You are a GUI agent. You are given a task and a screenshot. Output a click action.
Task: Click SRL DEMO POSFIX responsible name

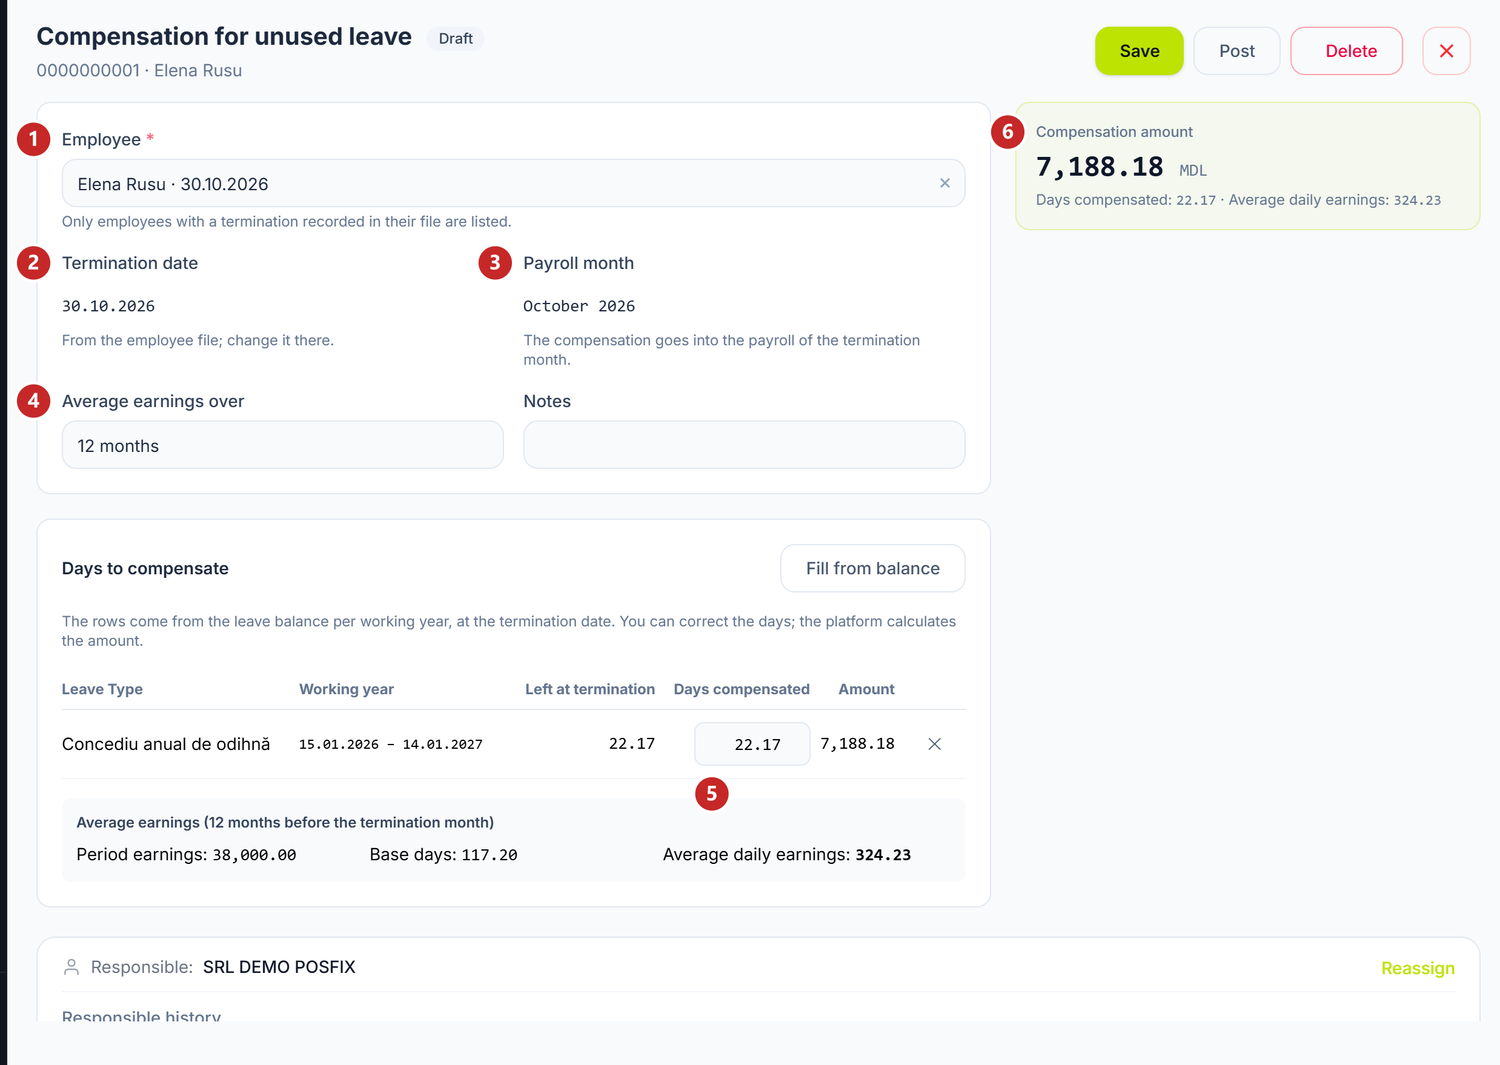pos(279,967)
